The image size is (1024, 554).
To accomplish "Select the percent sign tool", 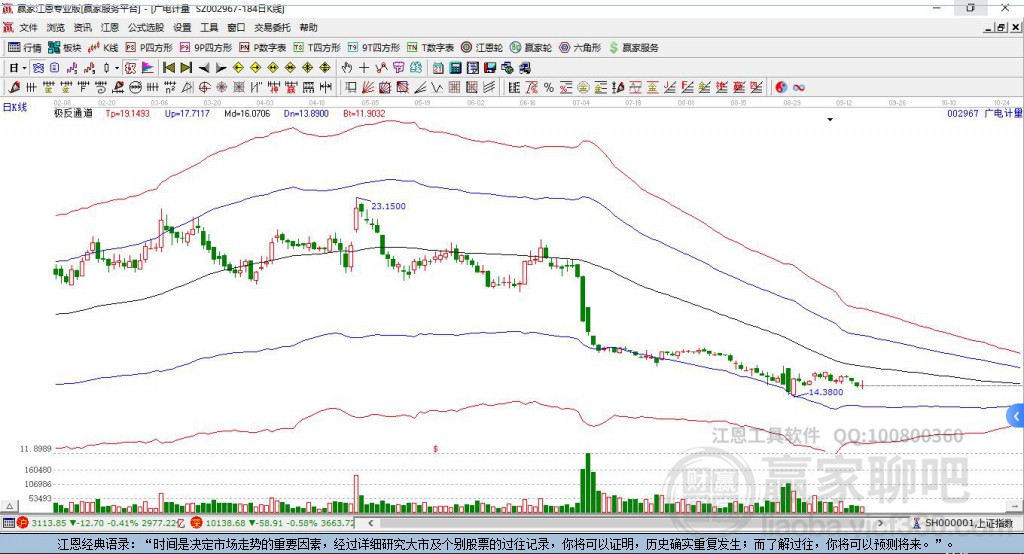I will point(549,88).
